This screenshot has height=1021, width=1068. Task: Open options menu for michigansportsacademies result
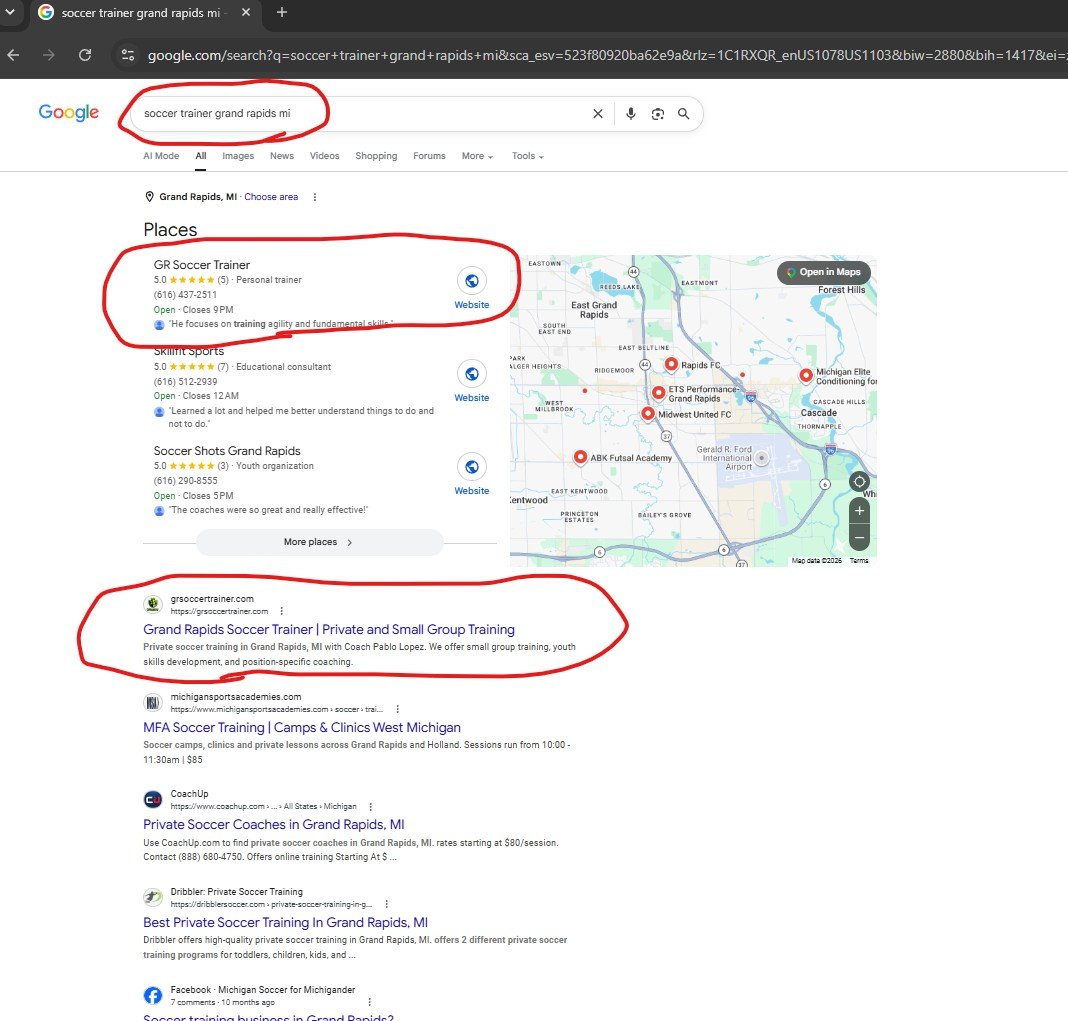click(x=397, y=709)
